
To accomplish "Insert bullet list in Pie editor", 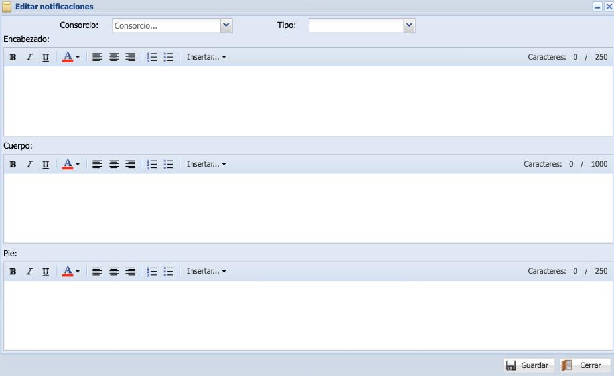I will 168,271.
